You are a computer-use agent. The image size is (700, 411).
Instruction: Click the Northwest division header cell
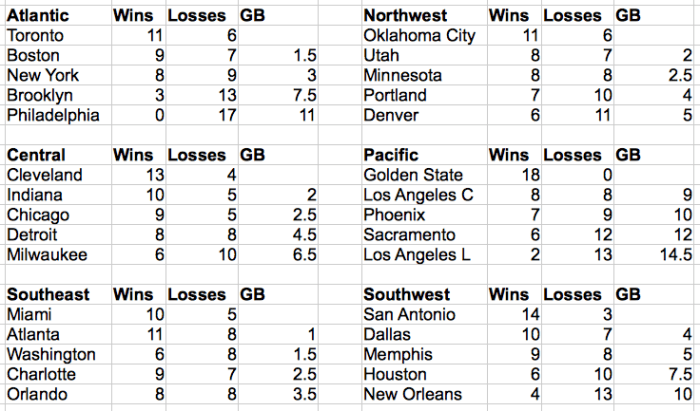point(405,16)
